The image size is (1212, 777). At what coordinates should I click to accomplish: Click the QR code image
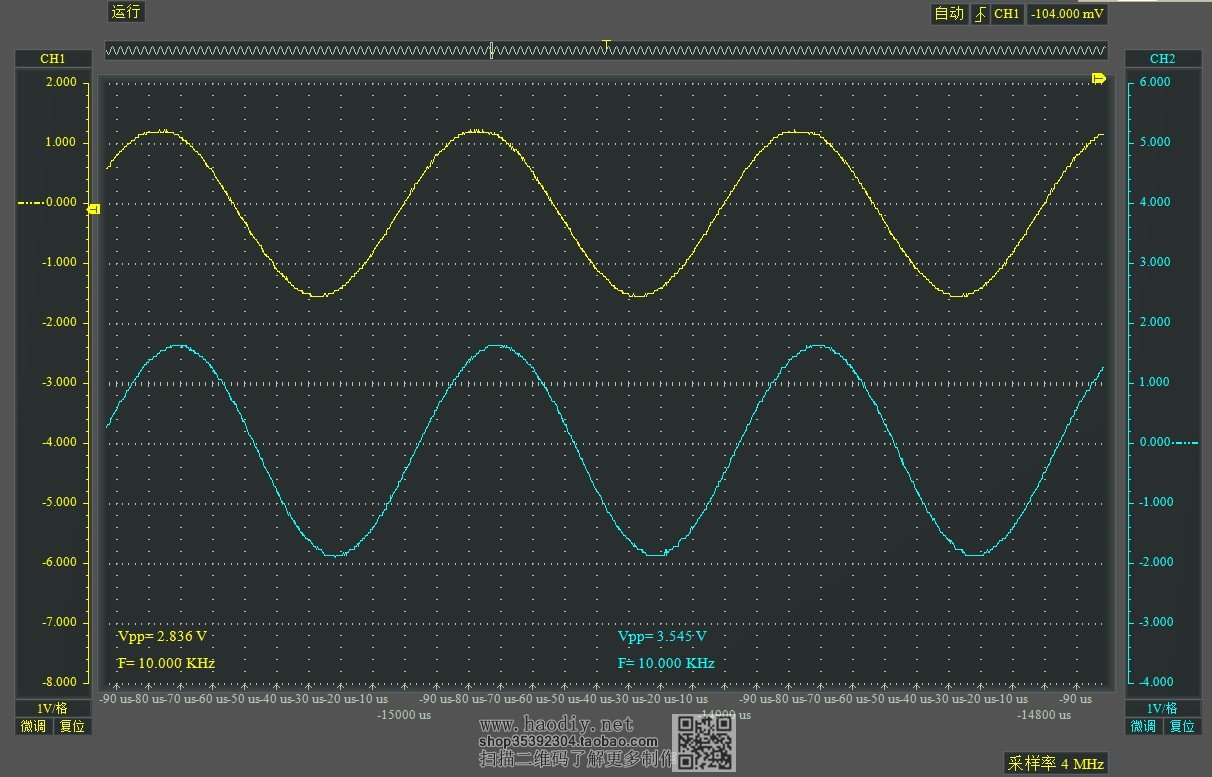[x=707, y=742]
